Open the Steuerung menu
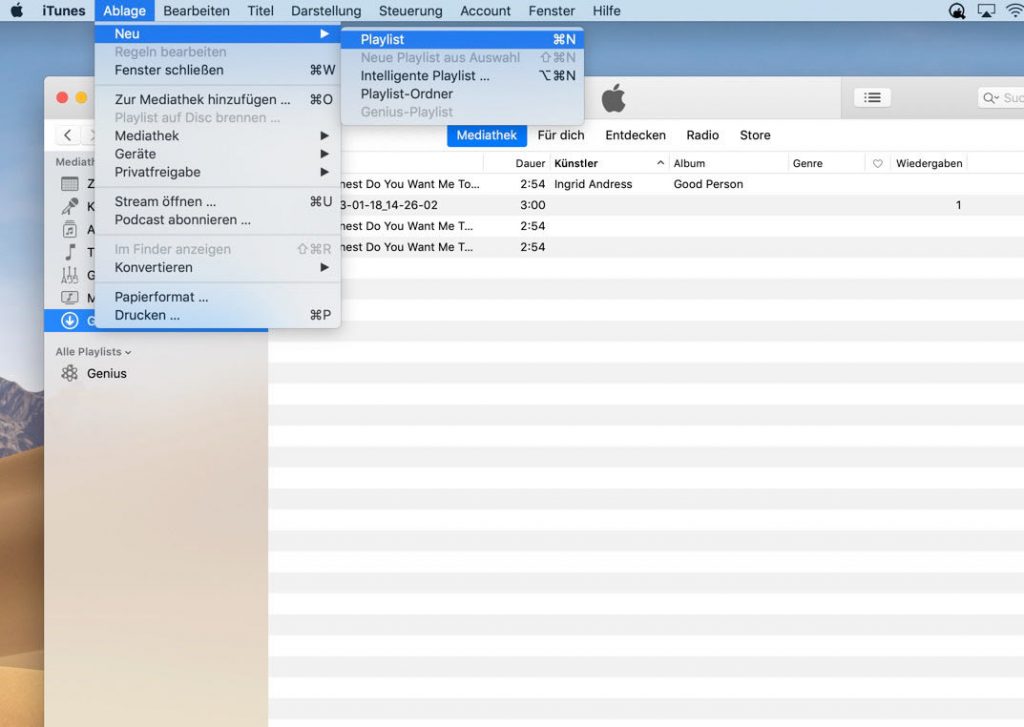Viewport: 1024px width, 727px height. pos(410,10)
